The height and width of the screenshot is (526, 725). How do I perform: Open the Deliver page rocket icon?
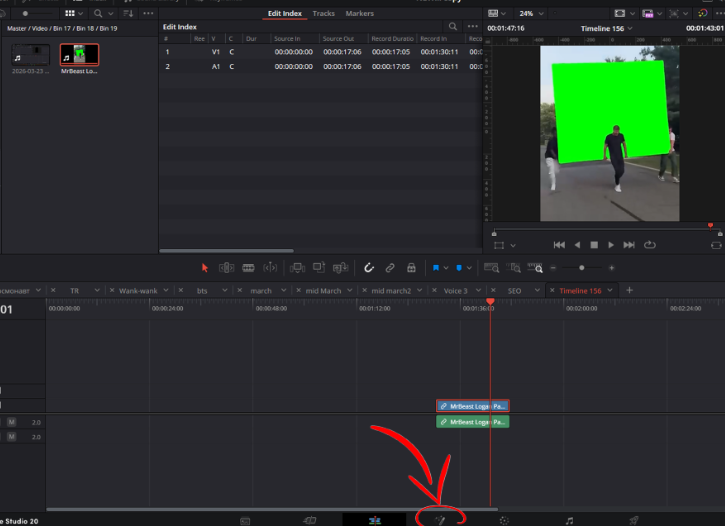[x=634, y=520]
